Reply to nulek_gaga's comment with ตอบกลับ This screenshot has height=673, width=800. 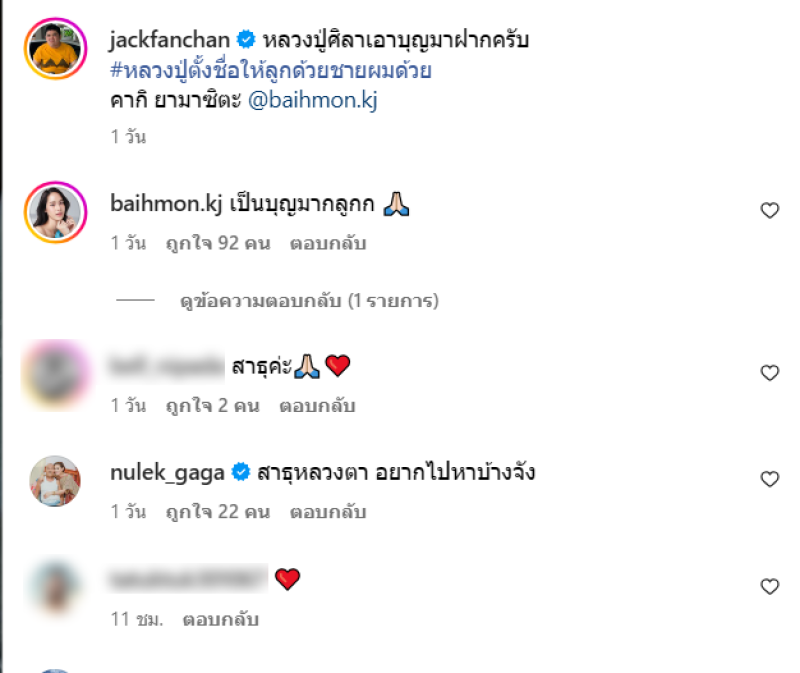328,512
